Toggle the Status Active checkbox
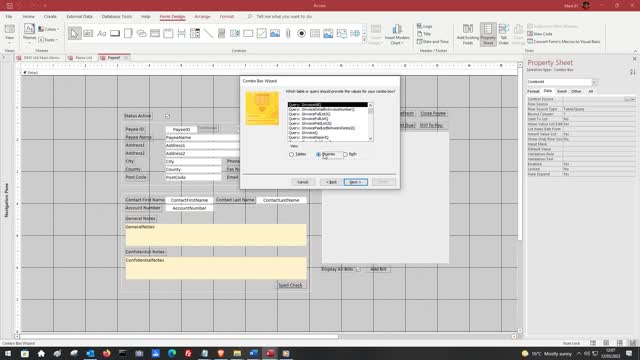 [x=167, y=116]
